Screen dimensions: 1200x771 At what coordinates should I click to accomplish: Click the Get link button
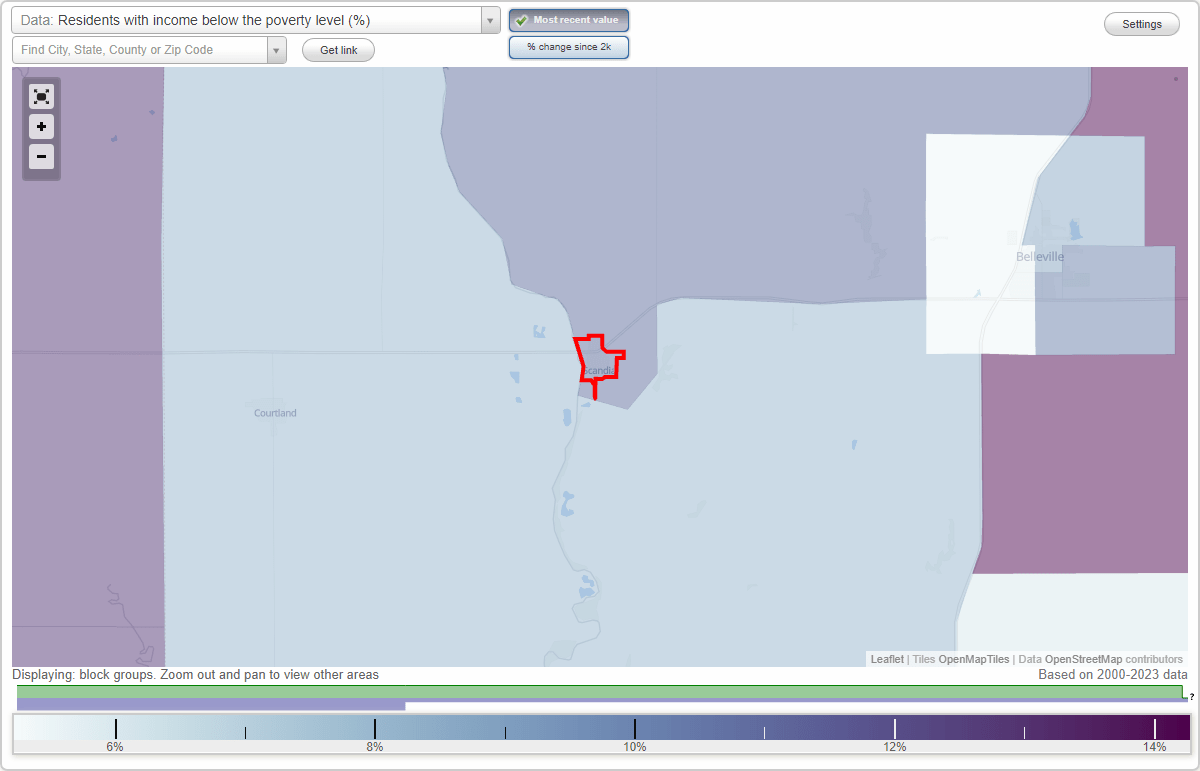[x=338, y=49]
